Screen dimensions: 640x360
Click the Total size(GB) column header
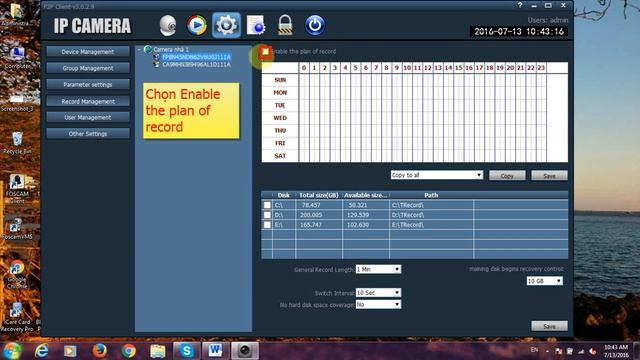pyautogui.click(x=319, y=195)
